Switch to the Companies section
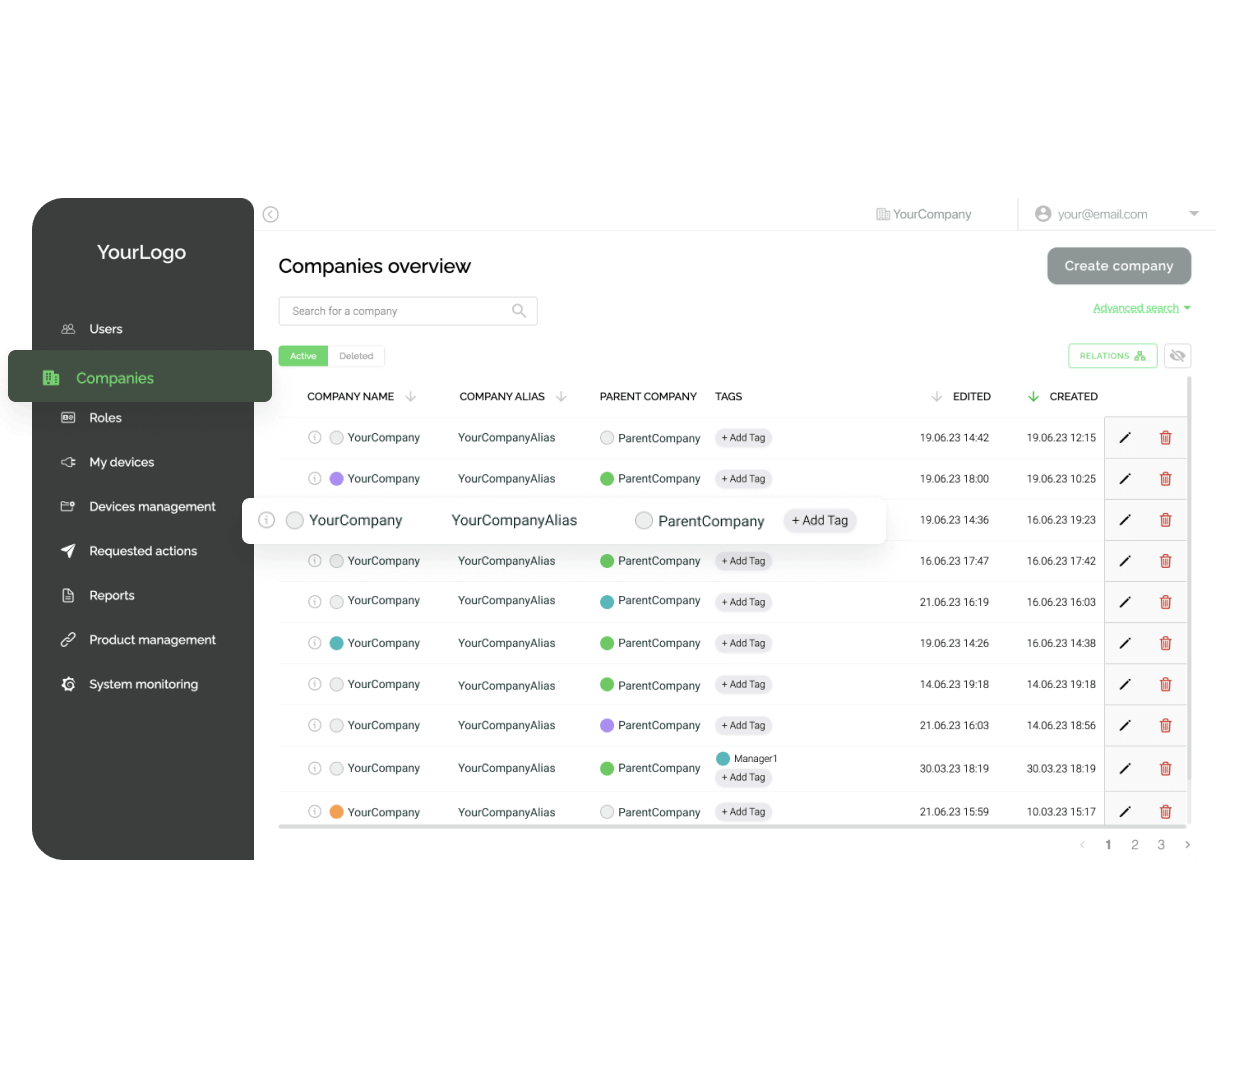The image size is (1246, 1070). click(114, 378)
